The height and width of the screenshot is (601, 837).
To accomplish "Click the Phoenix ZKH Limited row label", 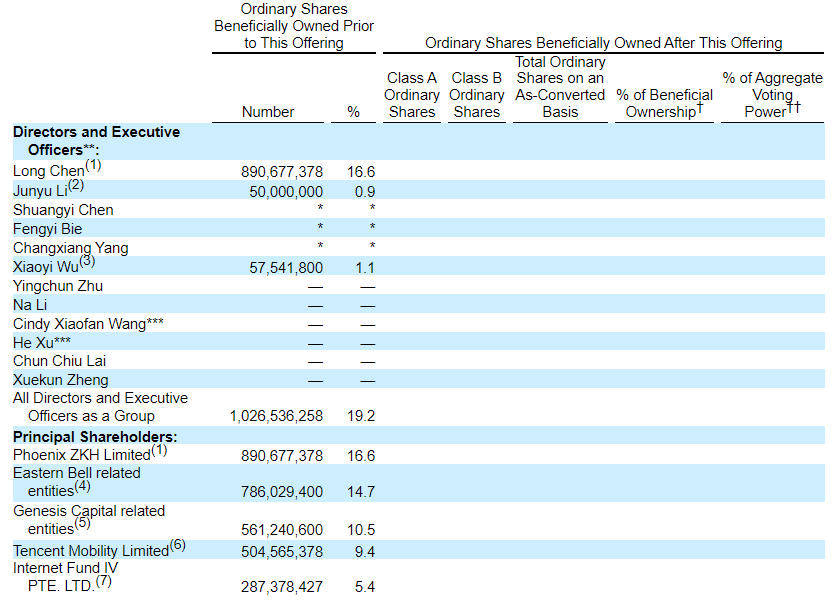I will [81, 455].
